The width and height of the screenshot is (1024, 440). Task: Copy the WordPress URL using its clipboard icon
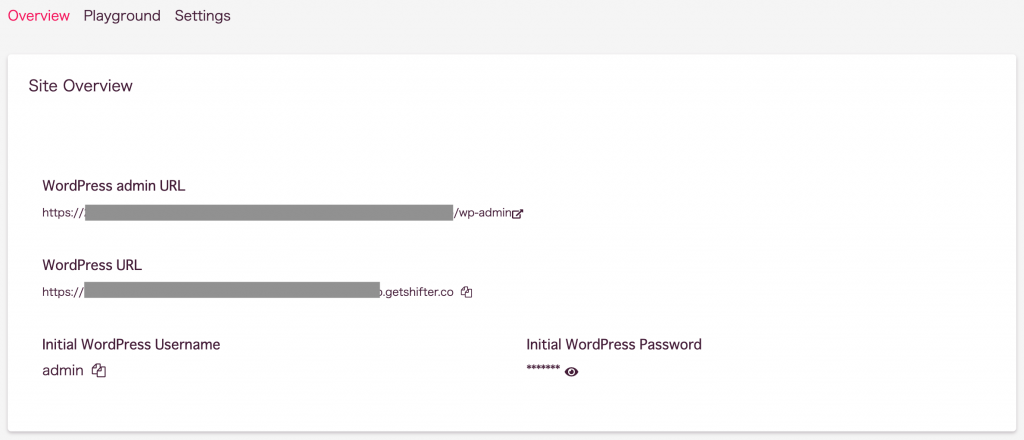coord(466,292)
